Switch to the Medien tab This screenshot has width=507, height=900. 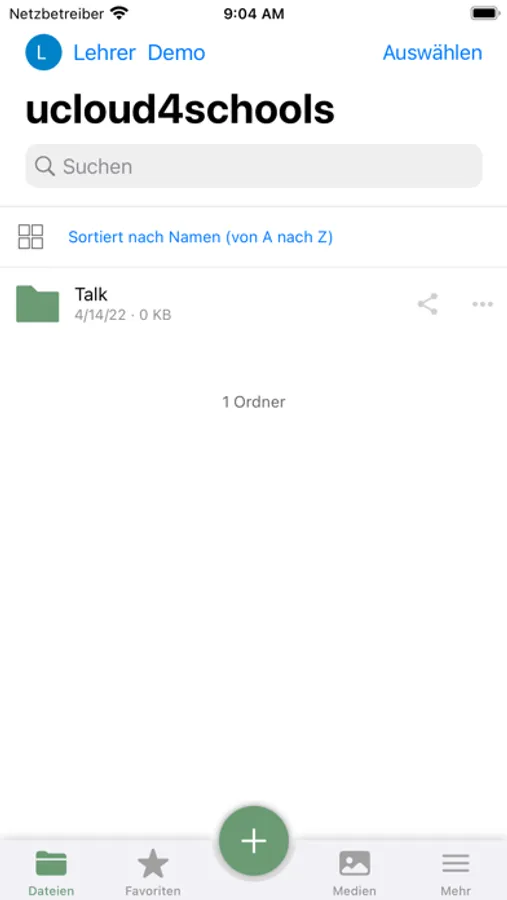pyautogui.click(x=354, y=873)
